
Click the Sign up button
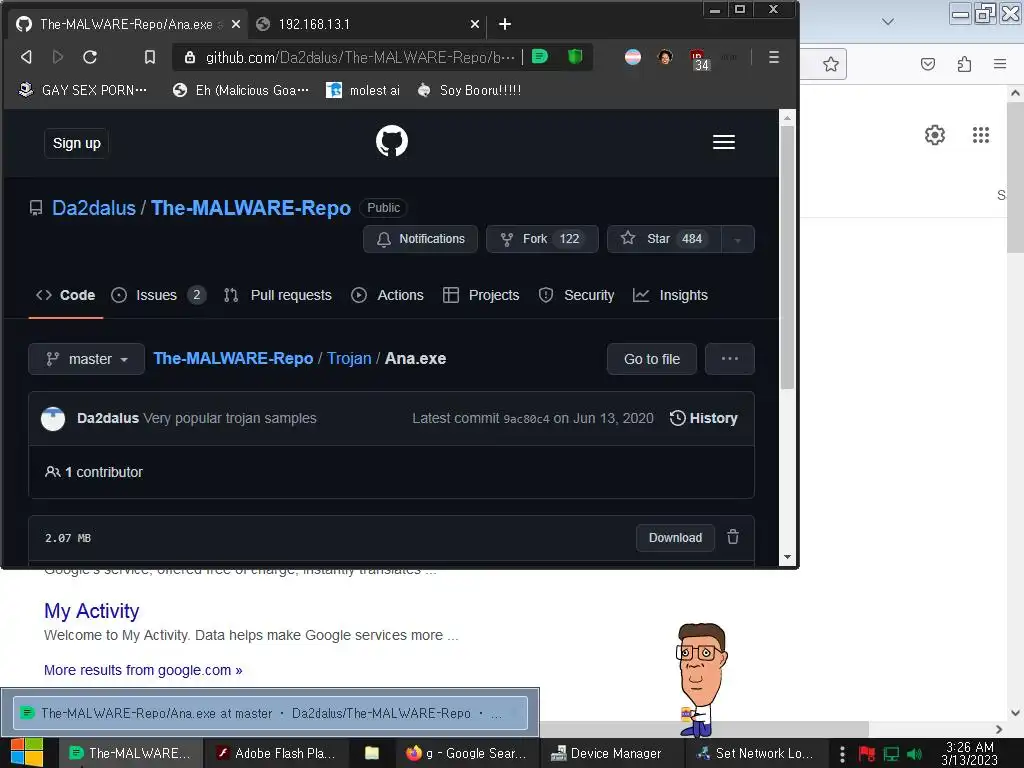click(76, 143)
